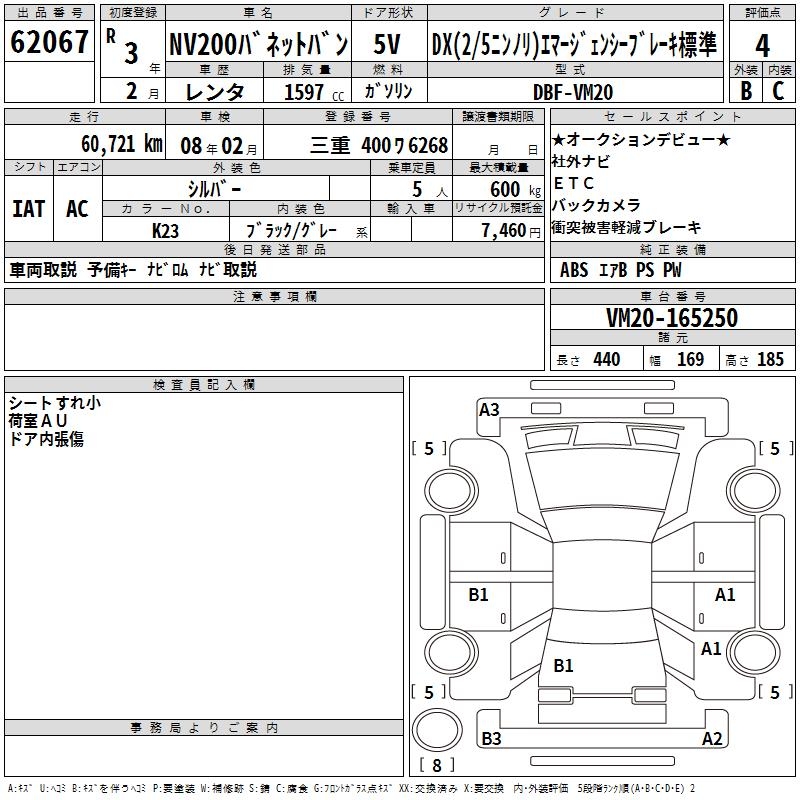This screenshot has height=800, width=800.
Task: Click the A2 damage mark on the diagram
Action: coord(712,738)
